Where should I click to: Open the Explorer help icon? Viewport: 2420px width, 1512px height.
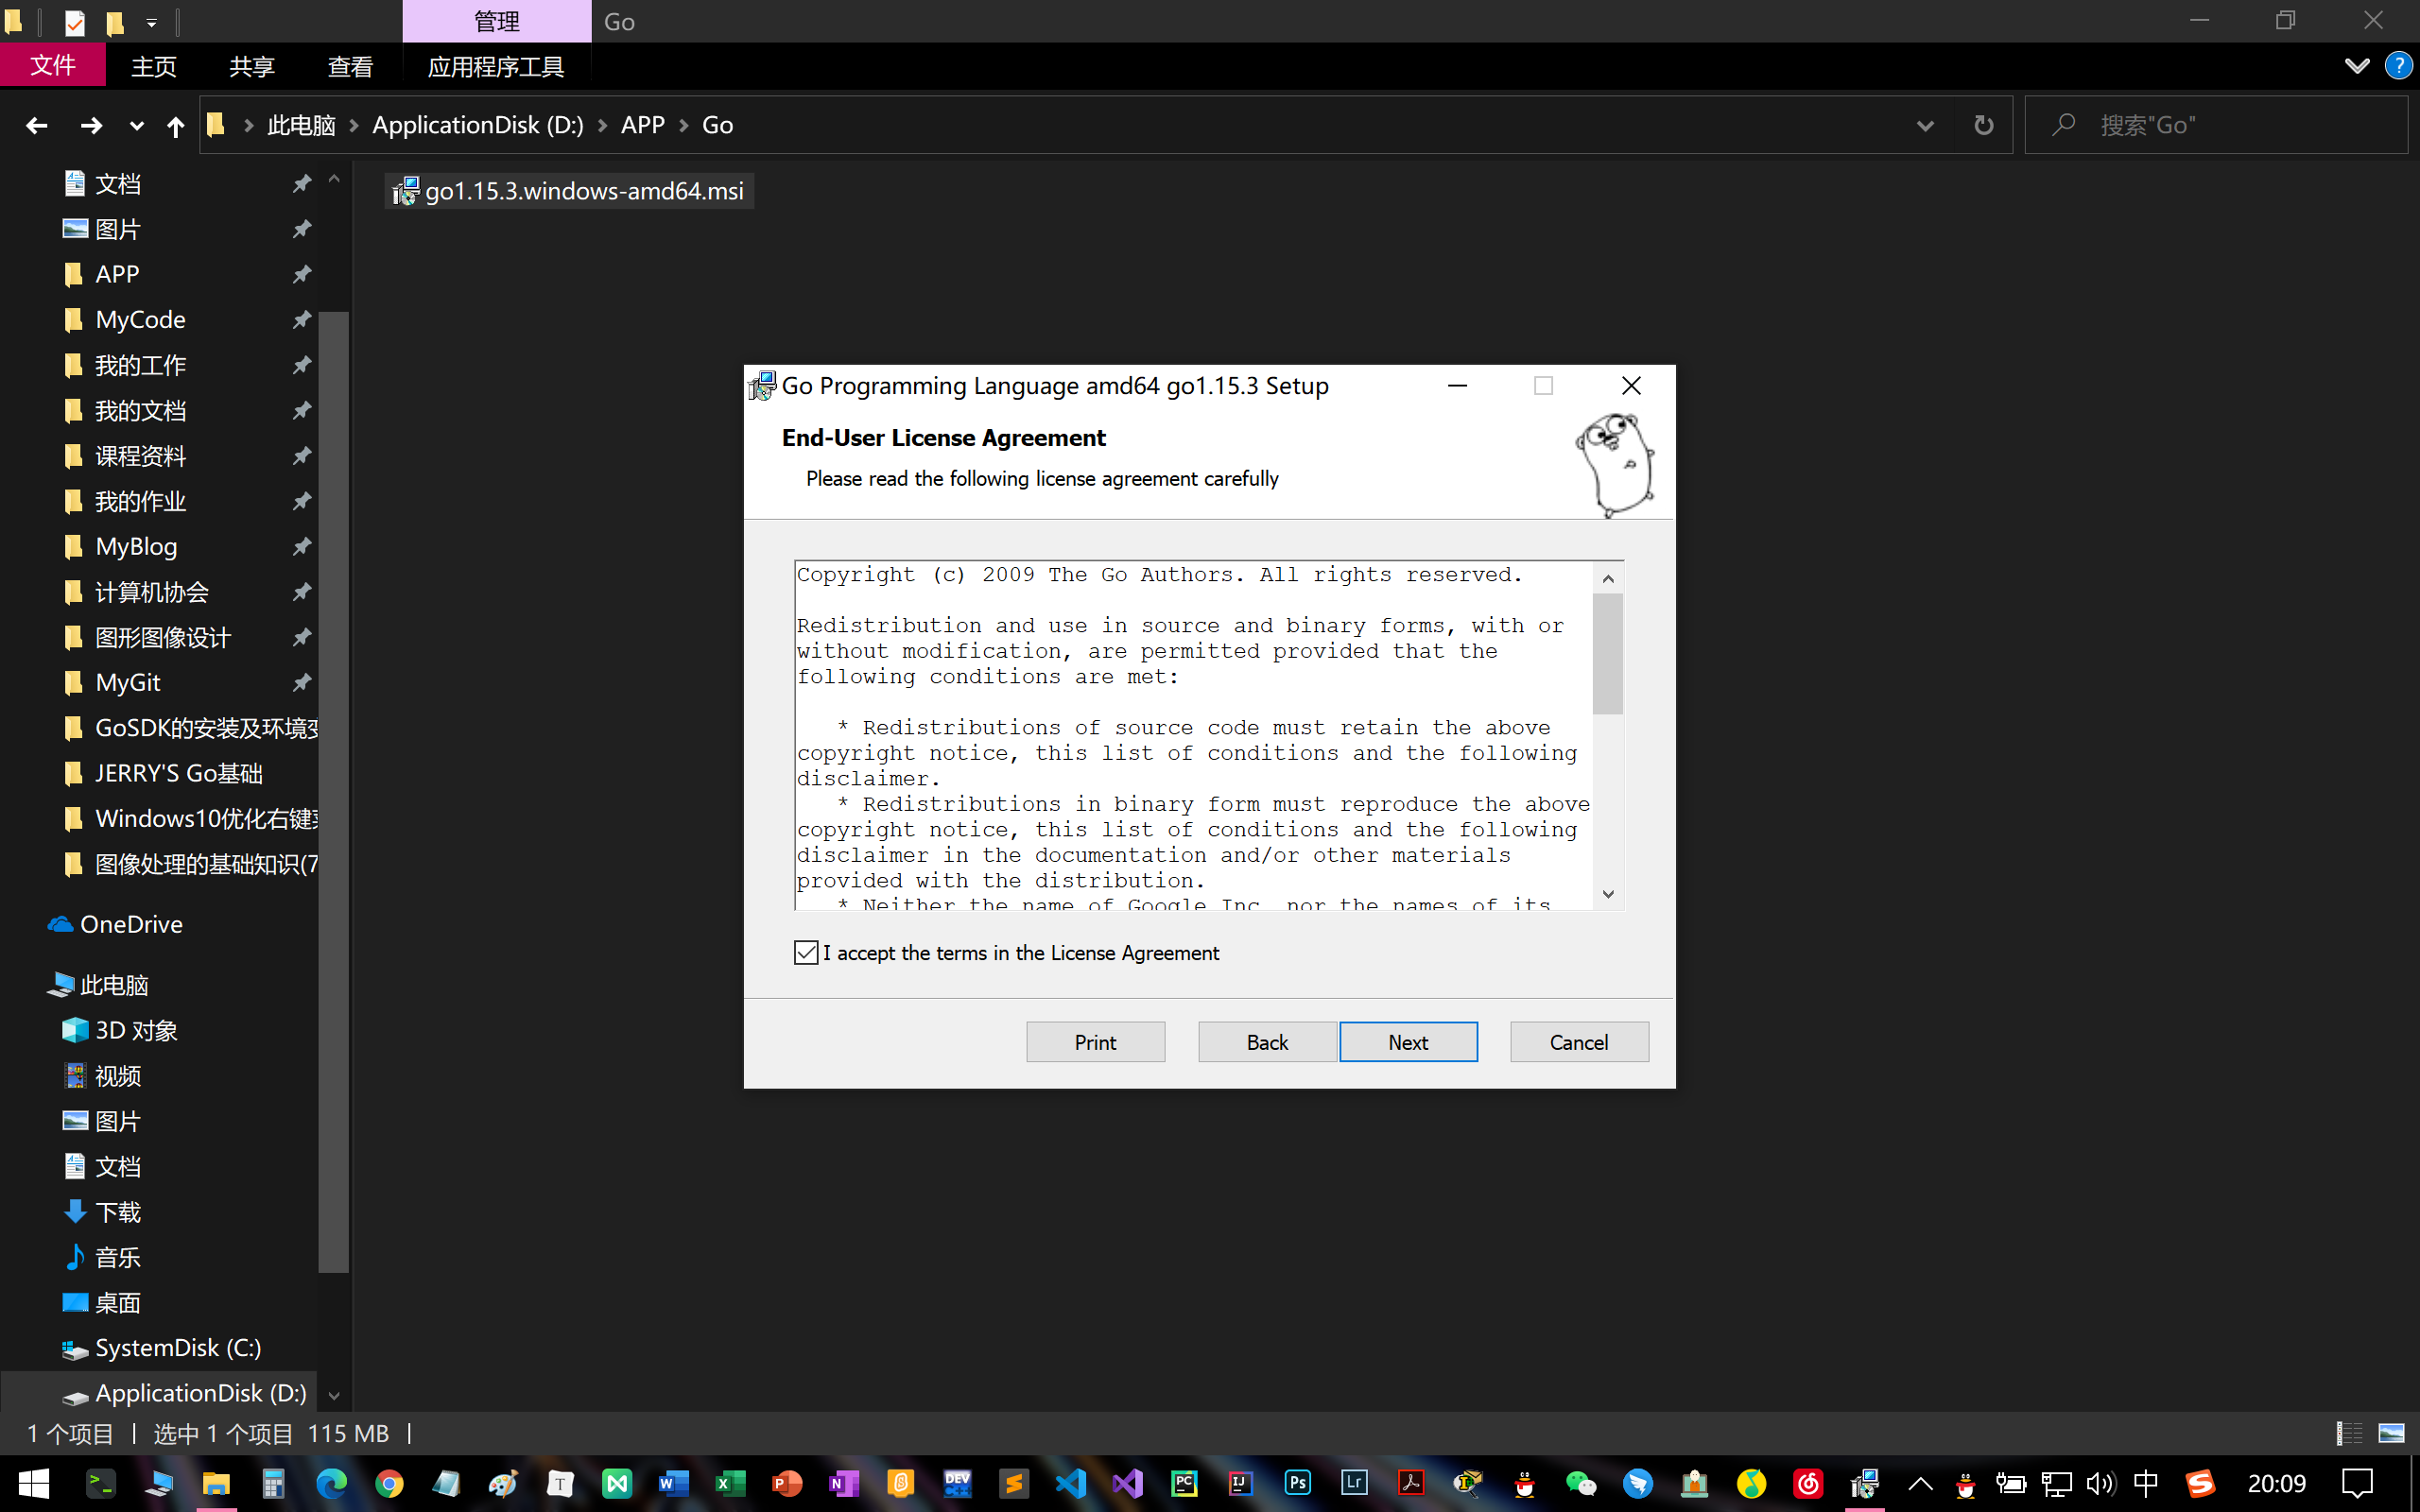click(x=2398, y=66)
